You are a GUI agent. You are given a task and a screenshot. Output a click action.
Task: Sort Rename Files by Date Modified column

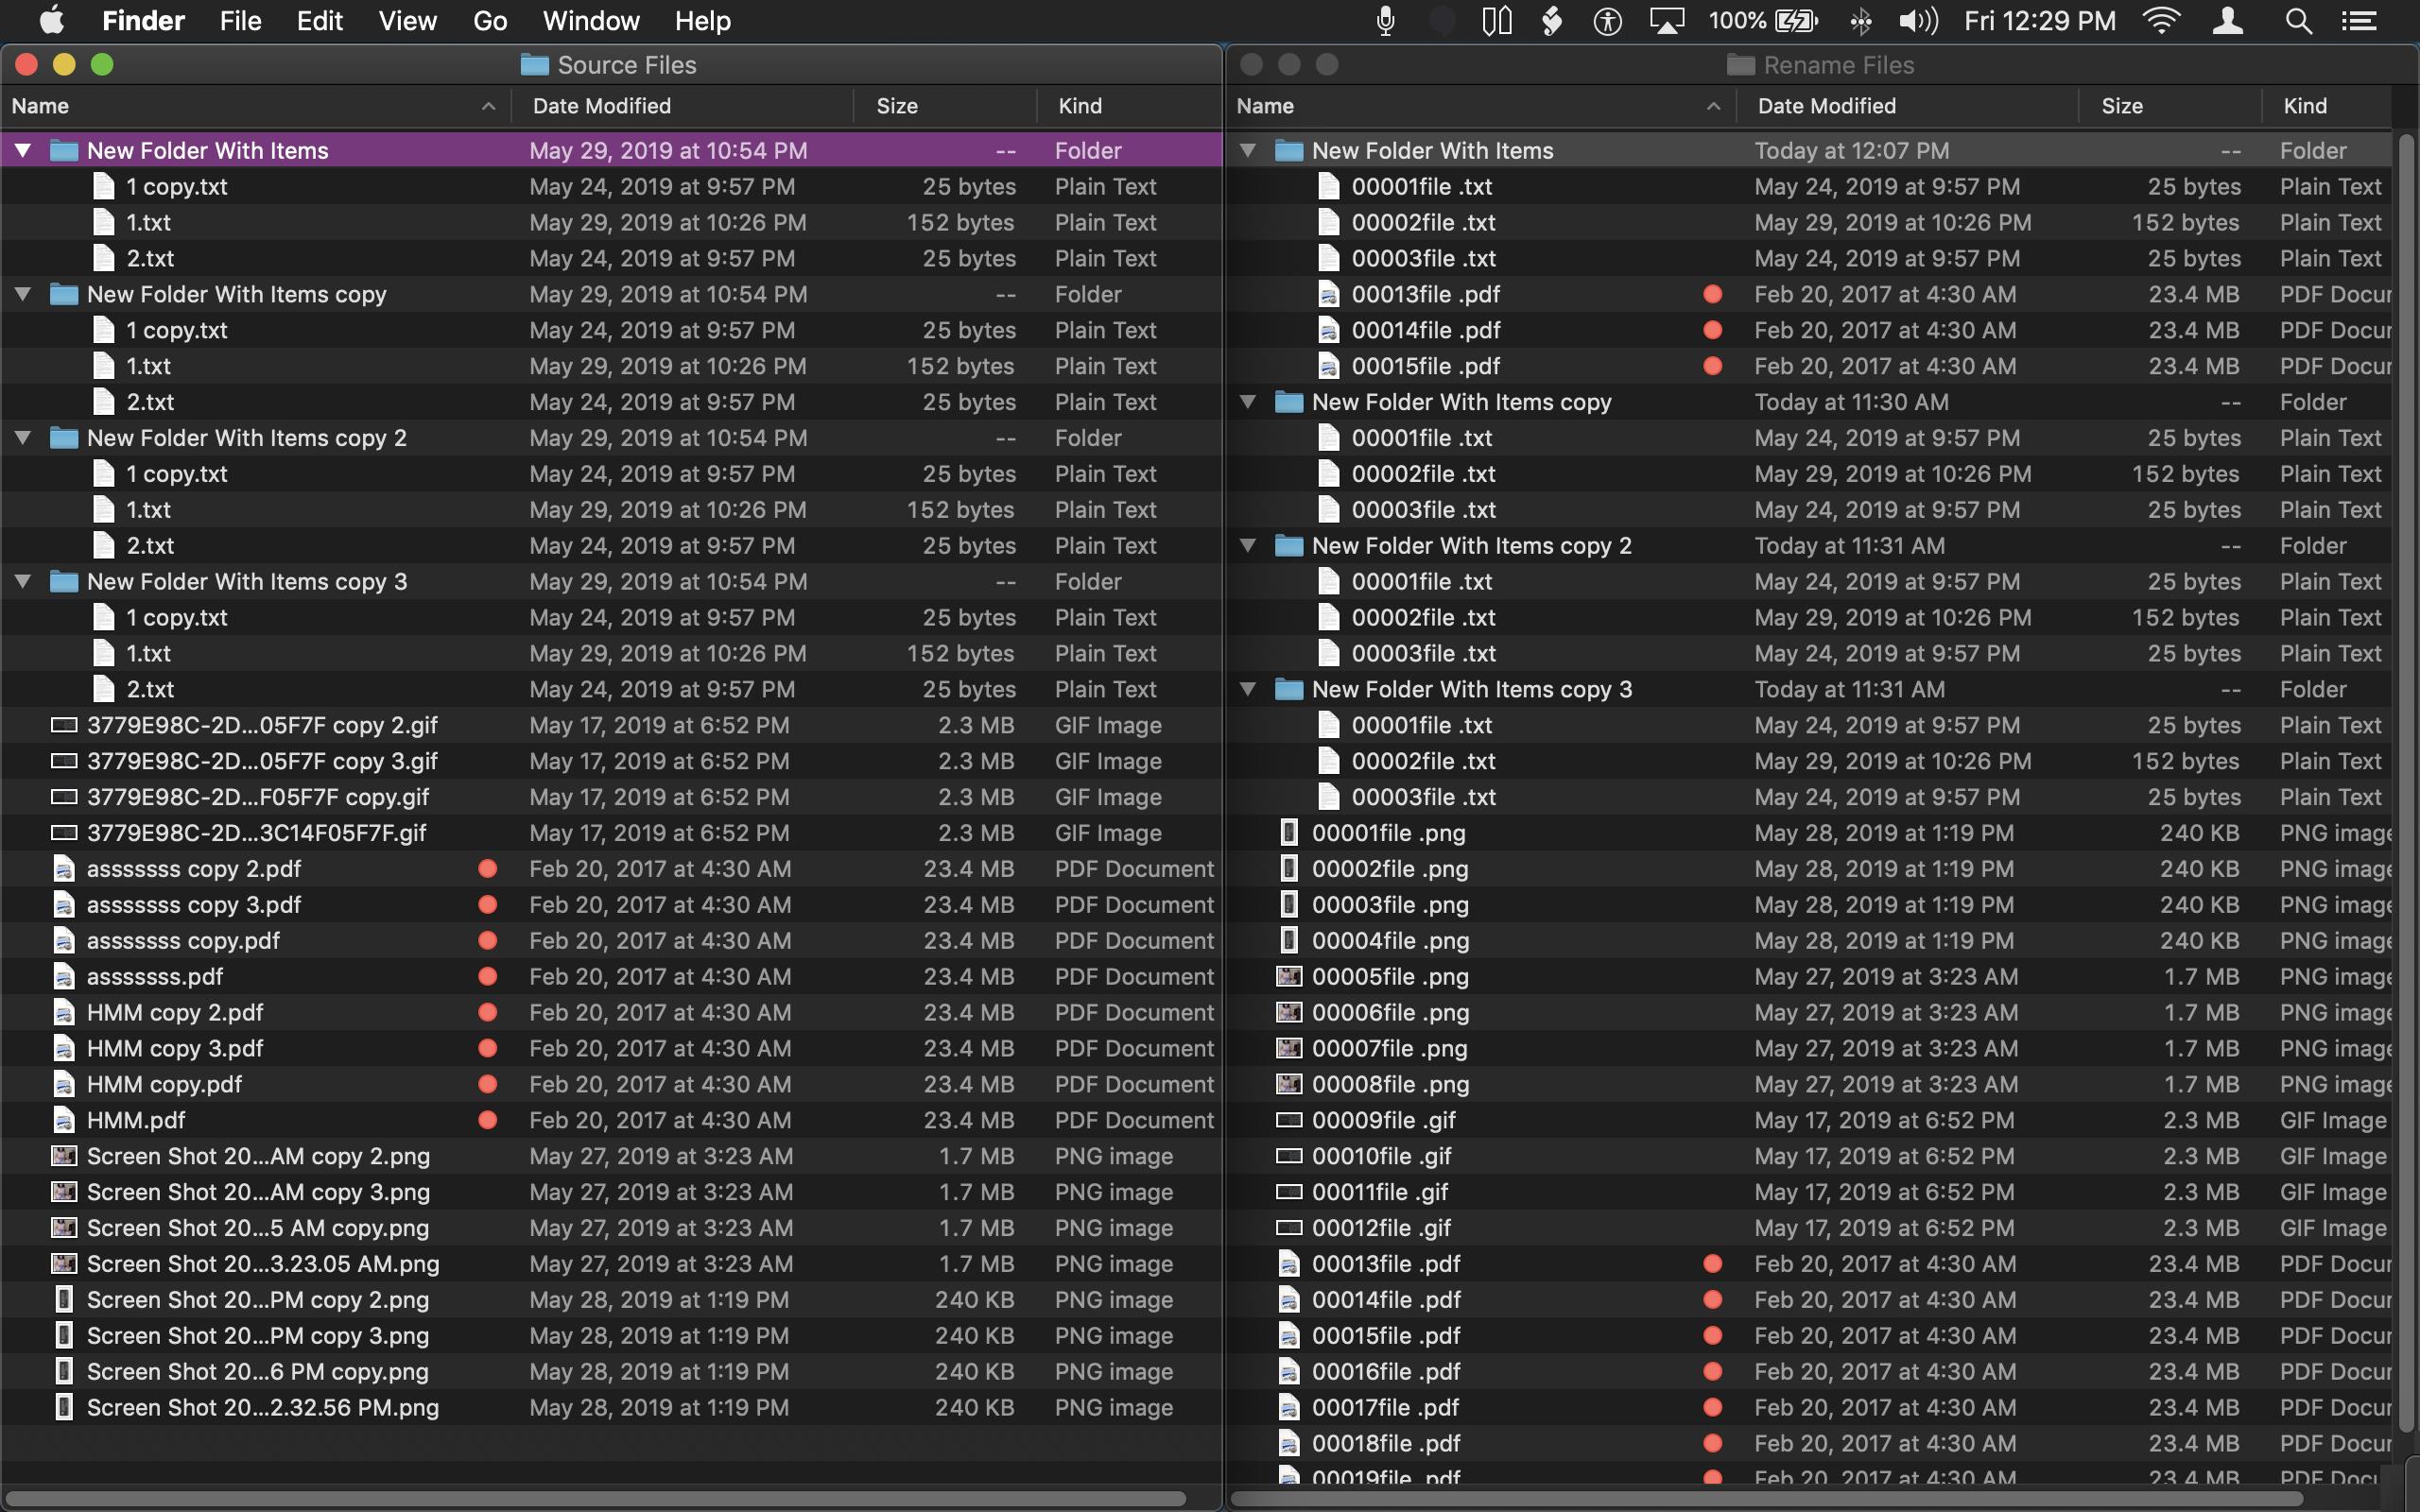pyautogui.click(x=1907, y=106)
